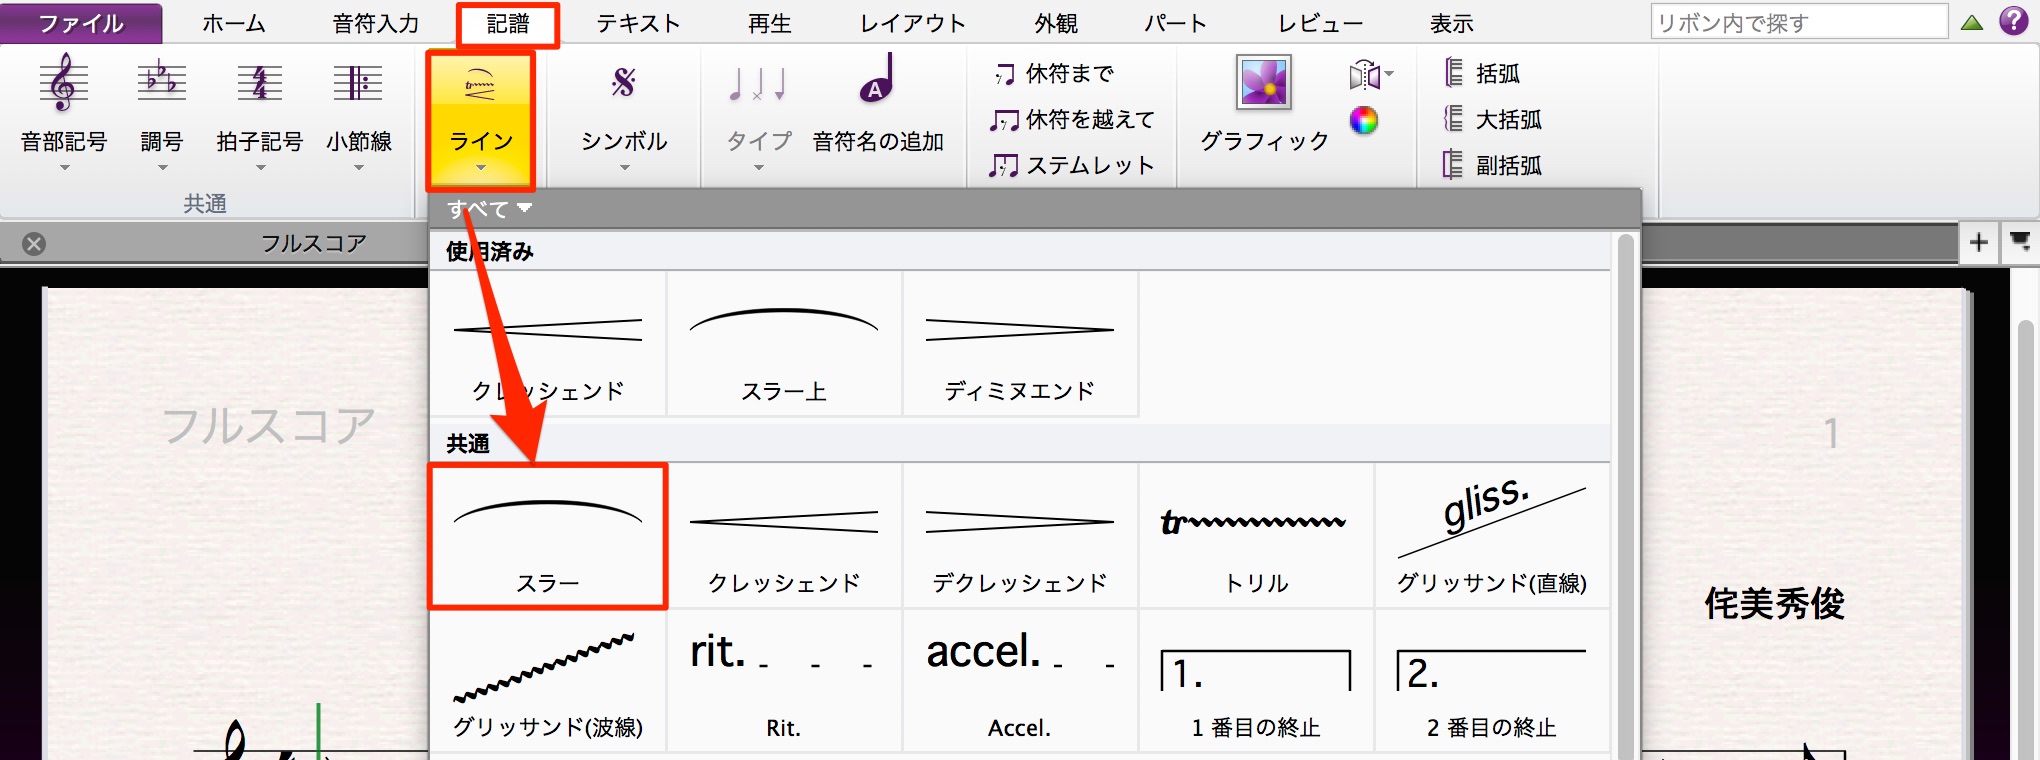
Task: Choose the デクレッシェンド hairpin line
Action: pos(1020,536)
